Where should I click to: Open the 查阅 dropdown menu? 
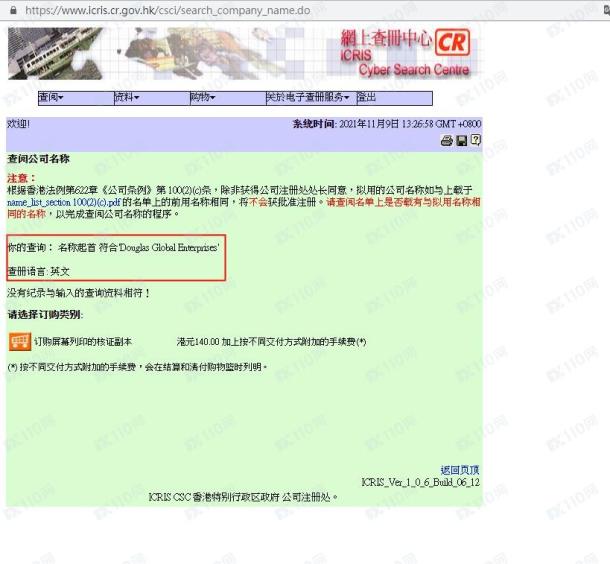pos(51,97)
